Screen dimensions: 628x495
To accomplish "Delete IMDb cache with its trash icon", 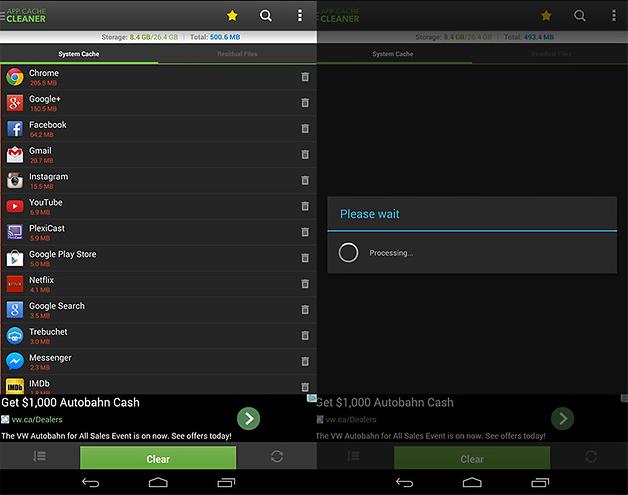I will point(305,387).
